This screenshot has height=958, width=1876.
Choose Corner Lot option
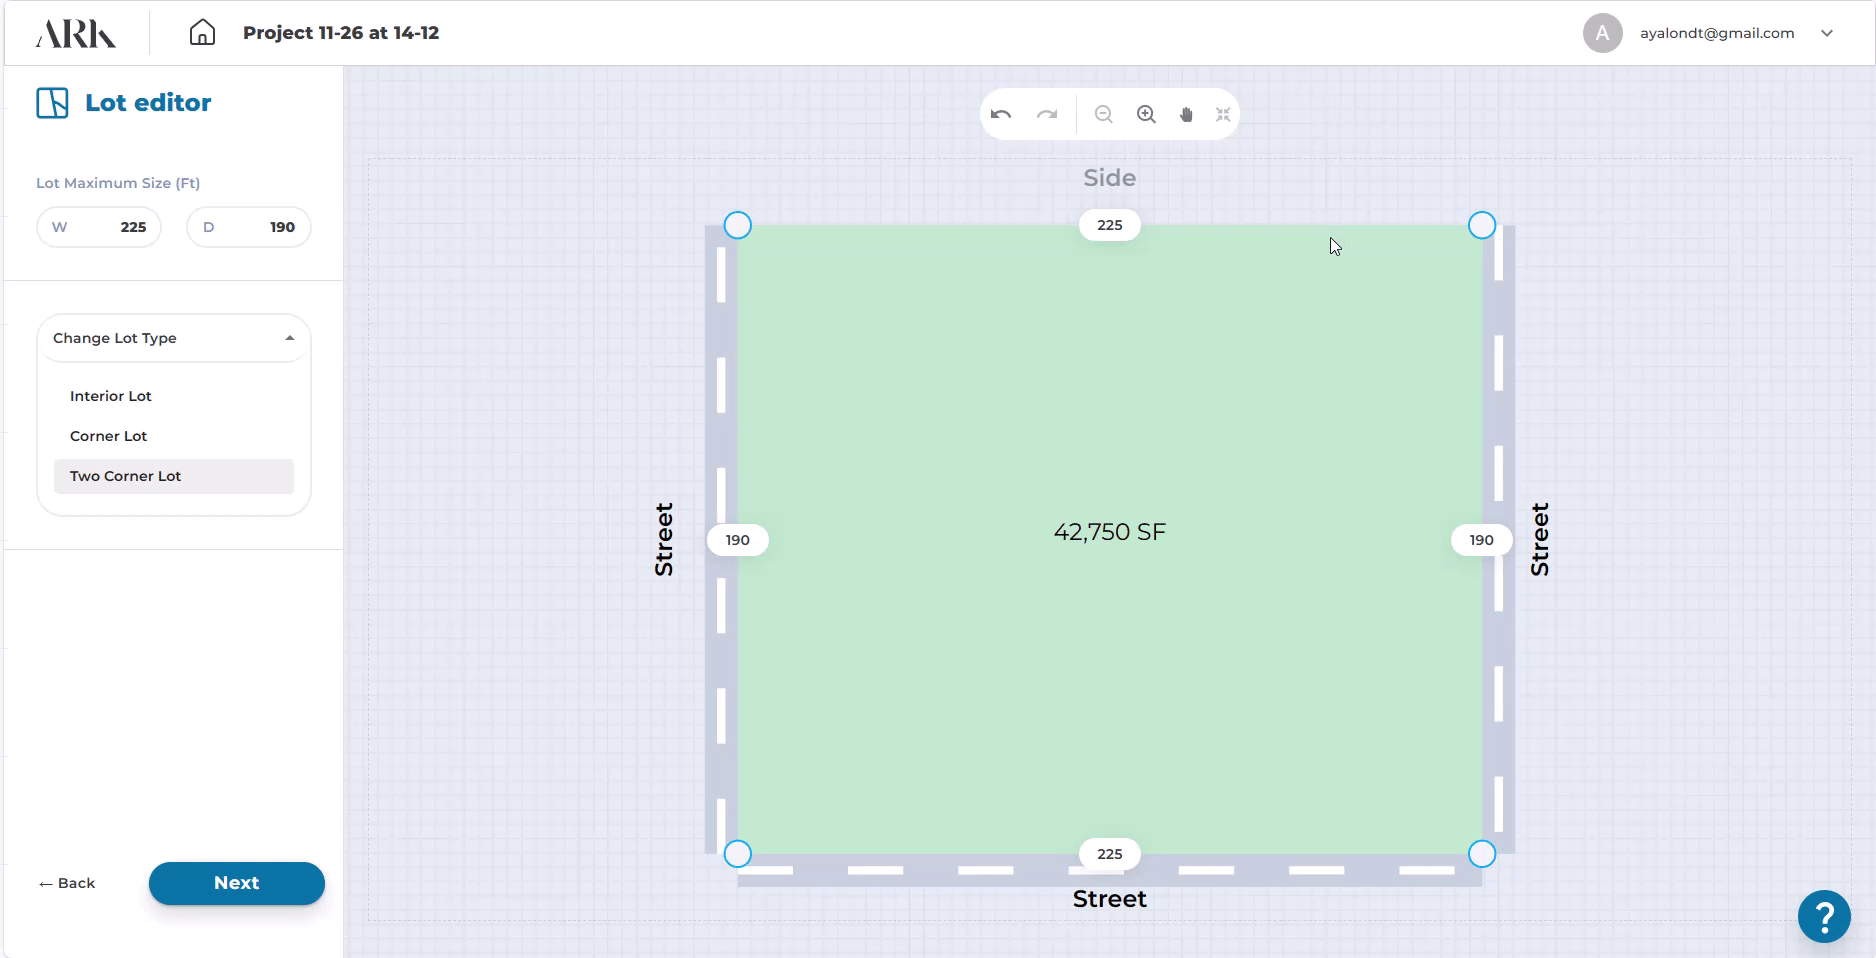(x=109, y=436)
